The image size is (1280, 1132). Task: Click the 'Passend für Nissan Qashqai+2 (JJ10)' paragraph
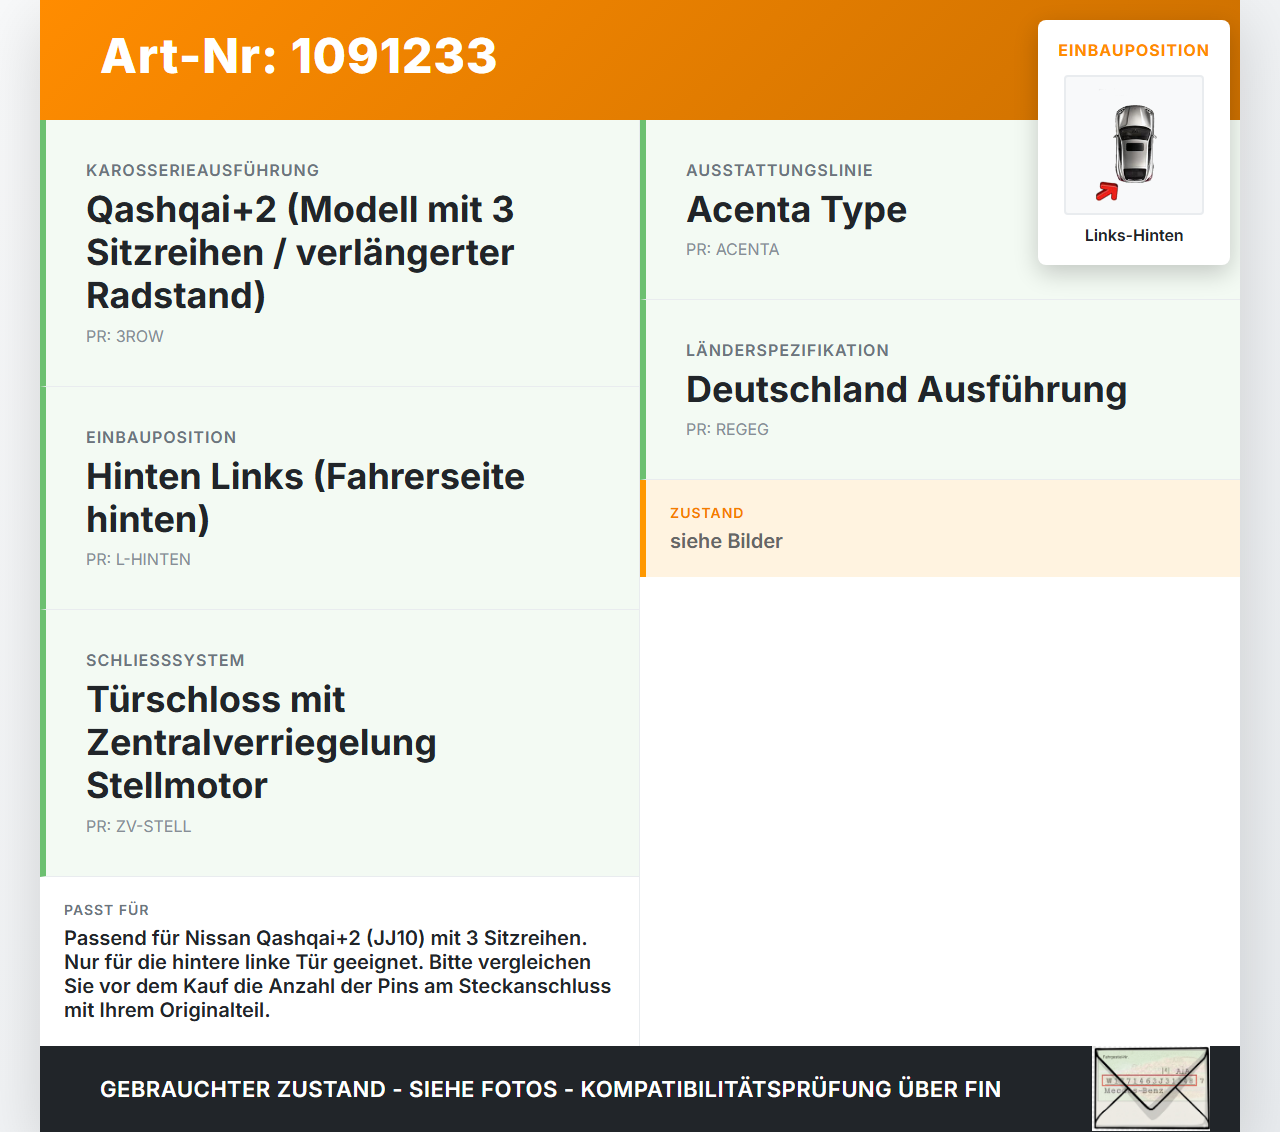coord(338,974)
